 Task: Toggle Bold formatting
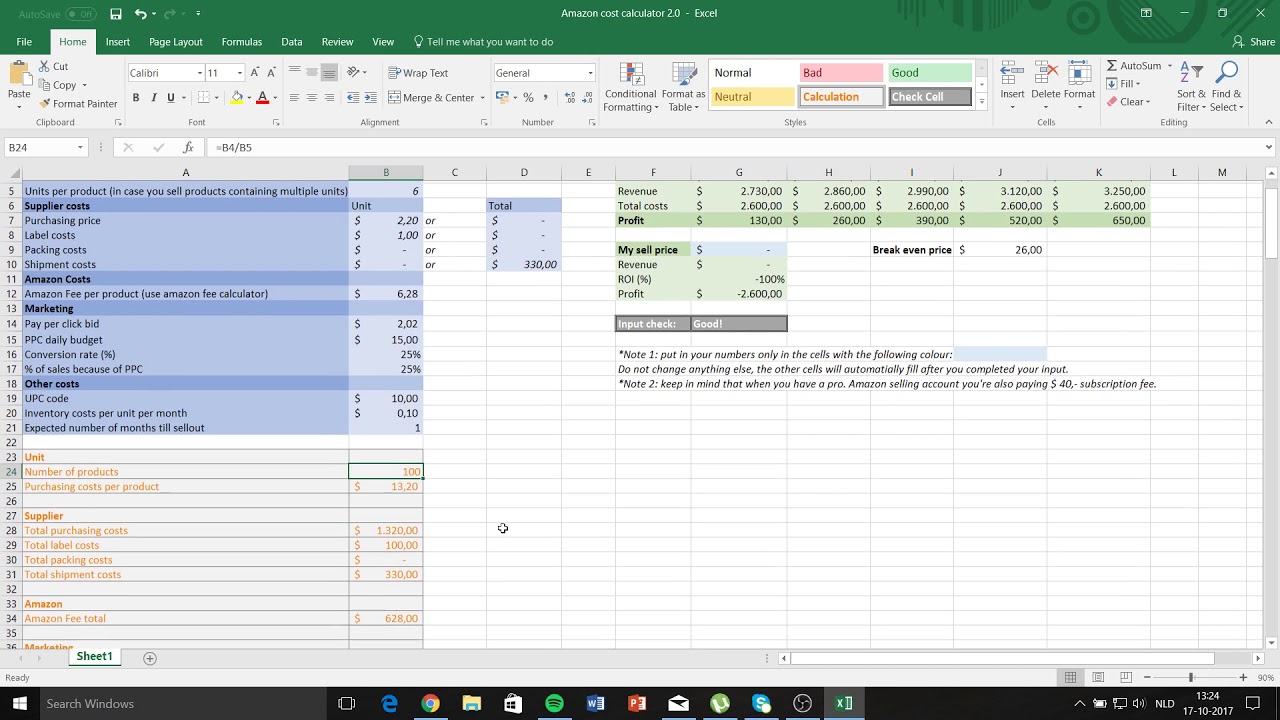click(135, 98)
